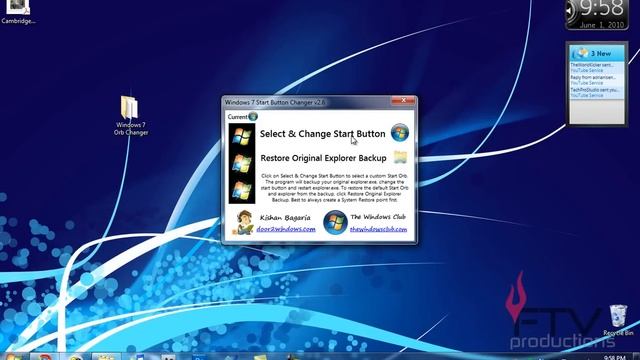The width and height of the screenshot is (640, 360).
Task: Close the Start Button Changer dialog
Action: tap(403, 100)
